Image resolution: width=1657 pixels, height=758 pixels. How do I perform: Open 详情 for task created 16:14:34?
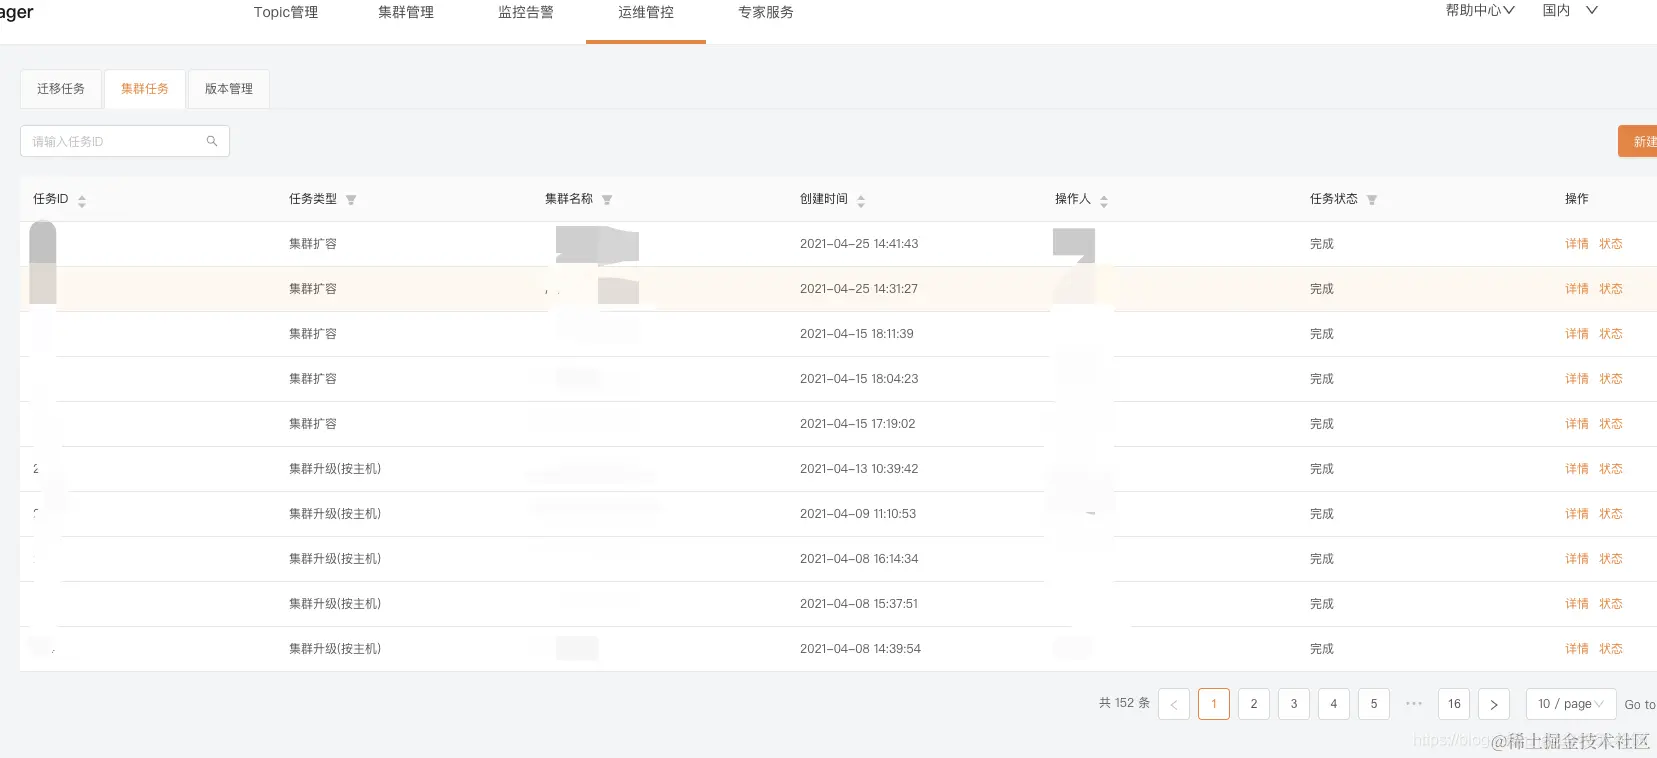pos(1577,559)
